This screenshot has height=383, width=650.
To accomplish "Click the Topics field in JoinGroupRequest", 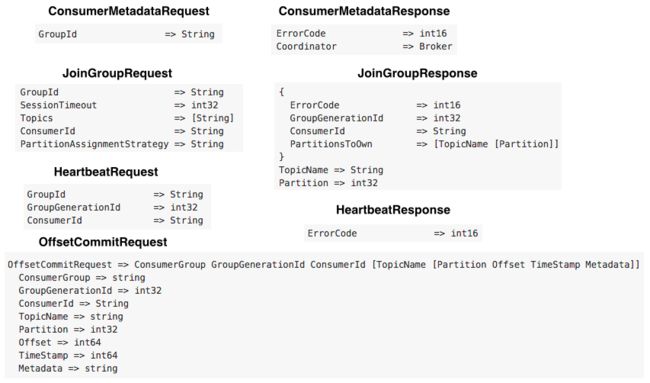I will [36, 118].
